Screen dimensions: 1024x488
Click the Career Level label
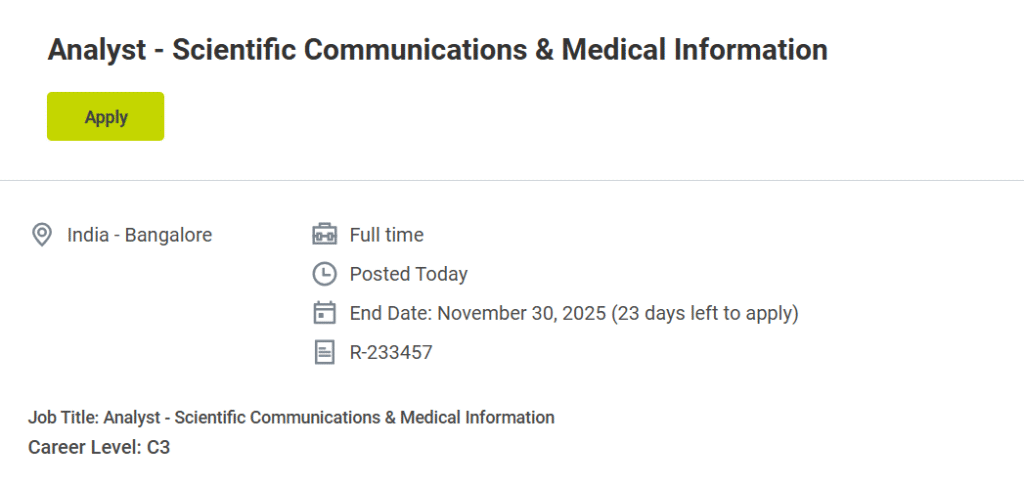tap(84, 447)
